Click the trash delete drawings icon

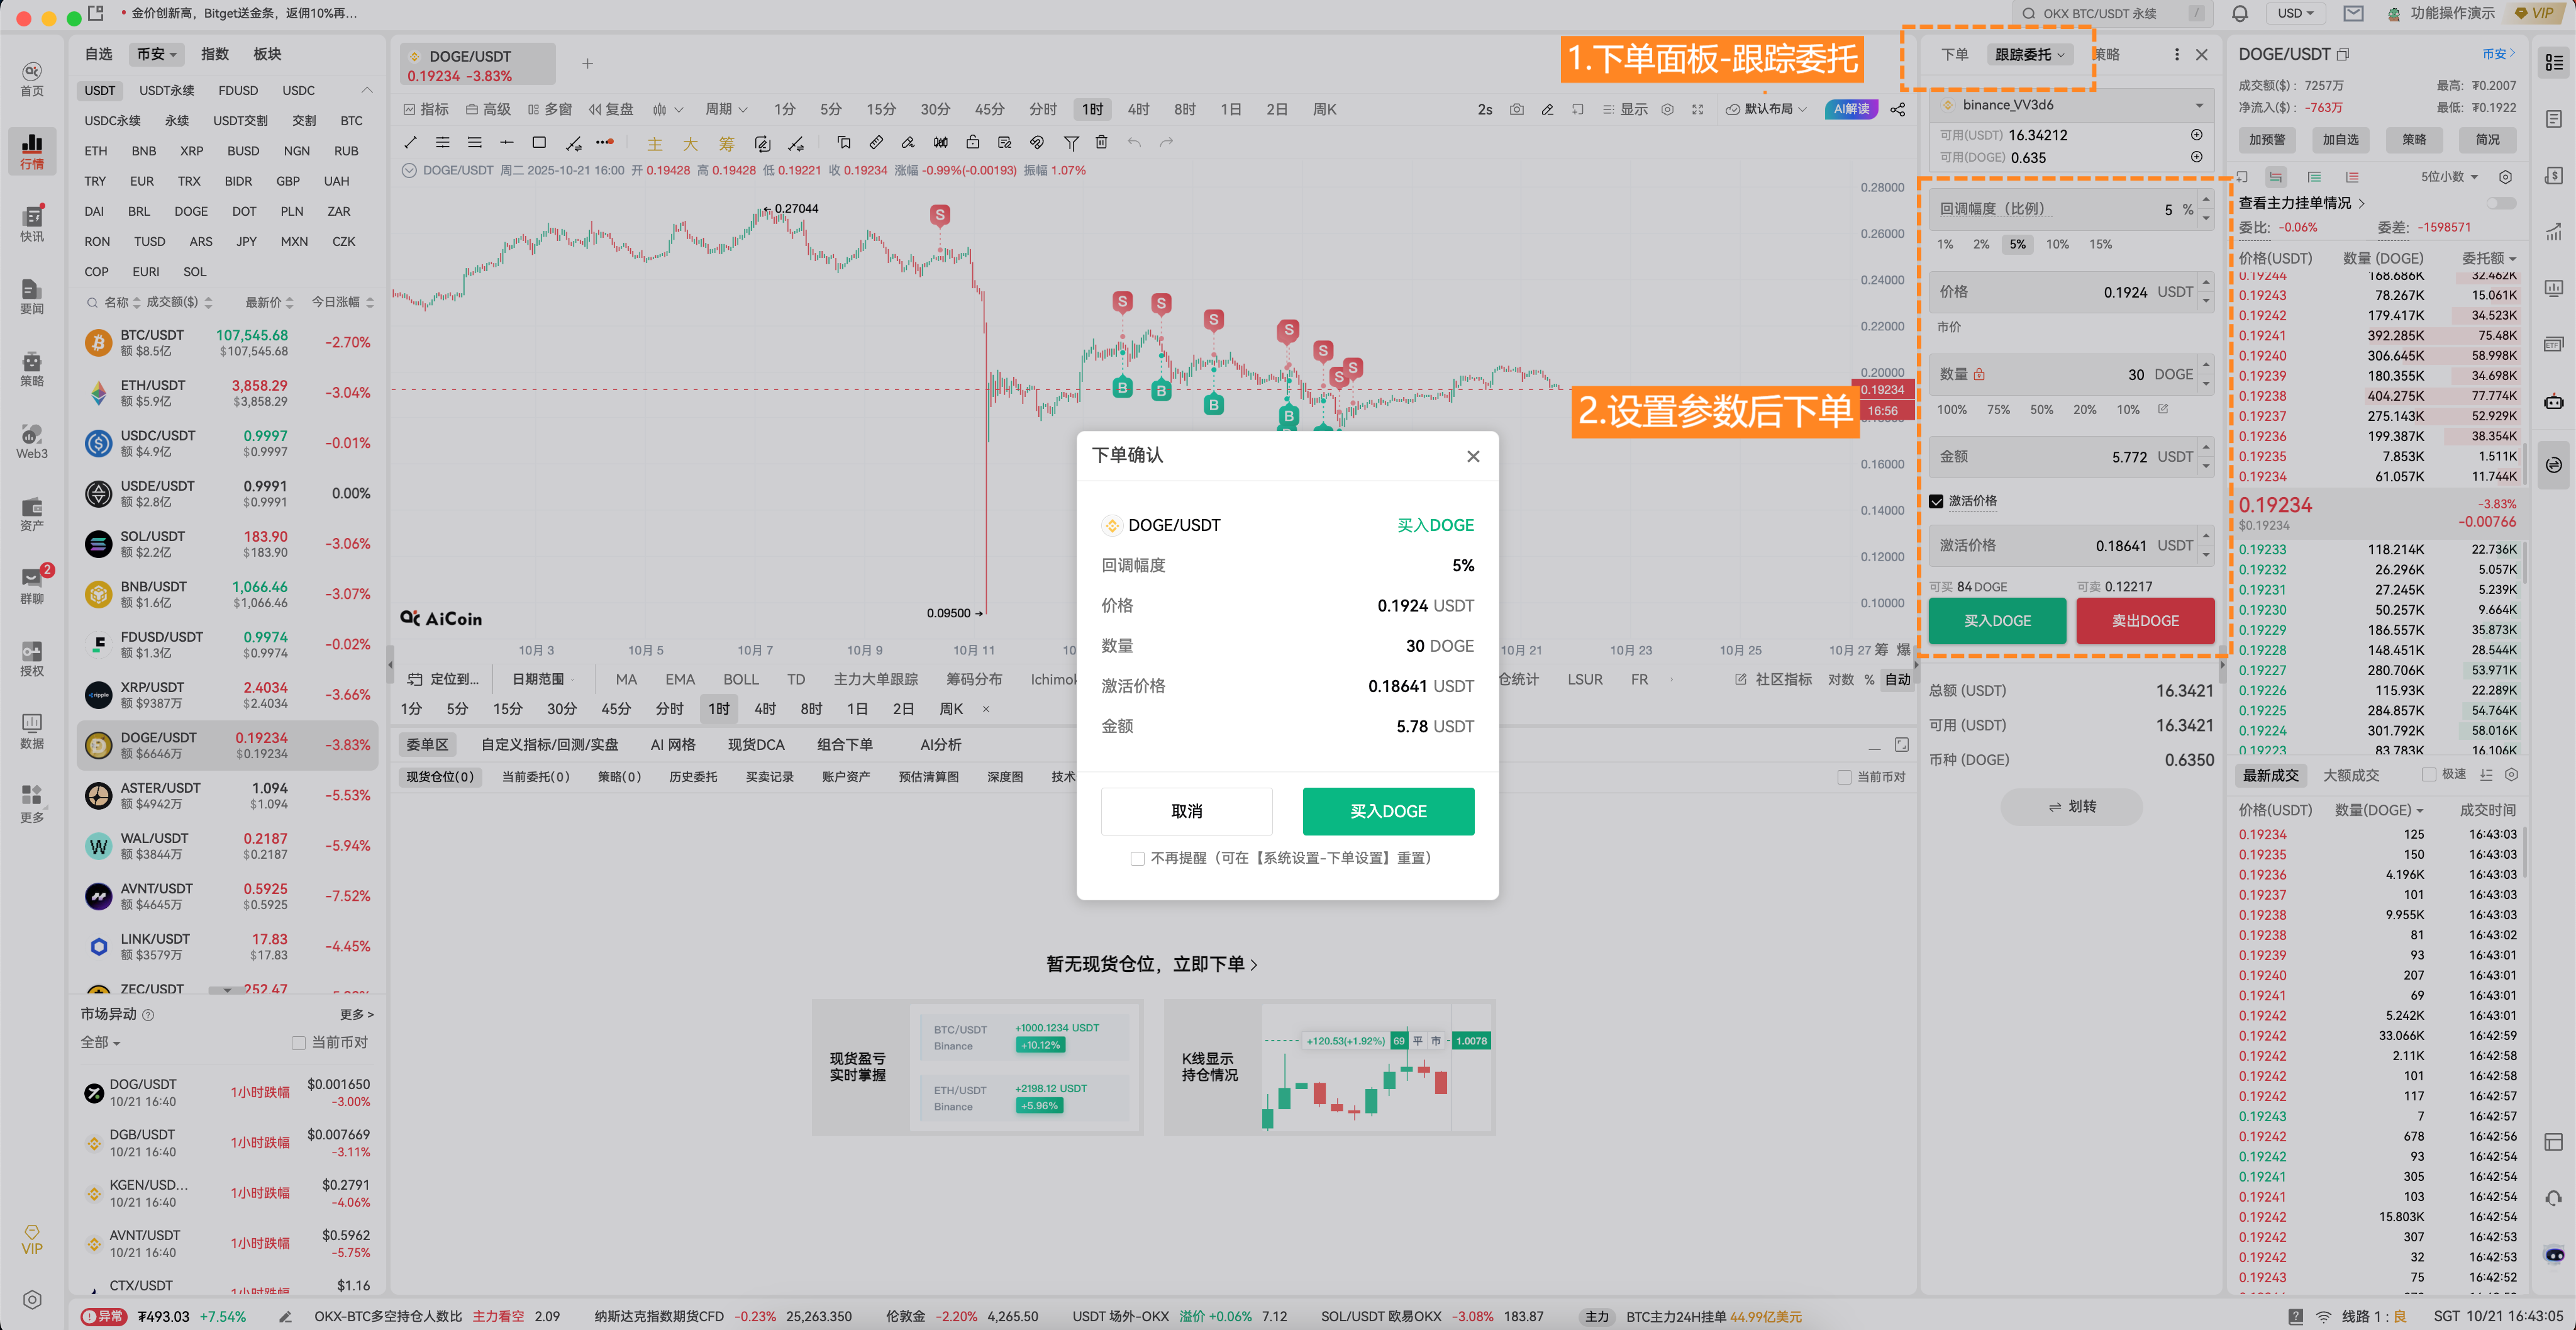click(1101, 143)
